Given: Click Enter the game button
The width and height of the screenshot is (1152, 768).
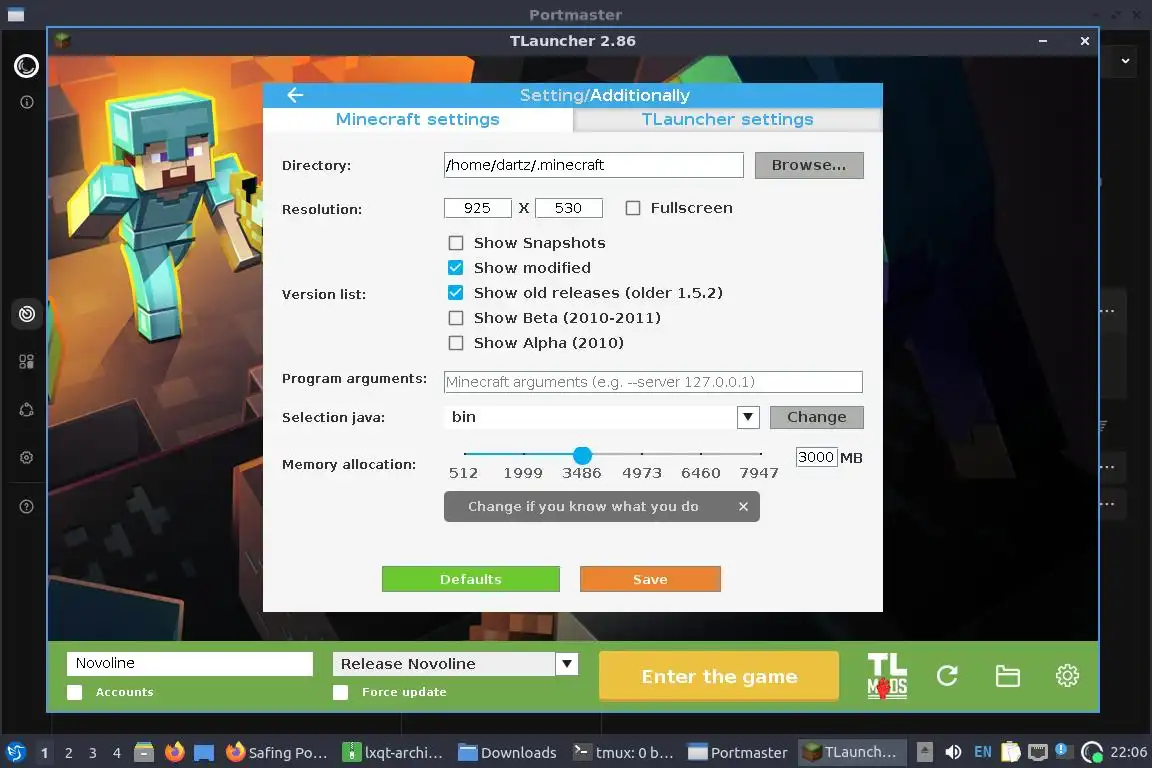Looking at the screenshot, I should click(719, 676).
